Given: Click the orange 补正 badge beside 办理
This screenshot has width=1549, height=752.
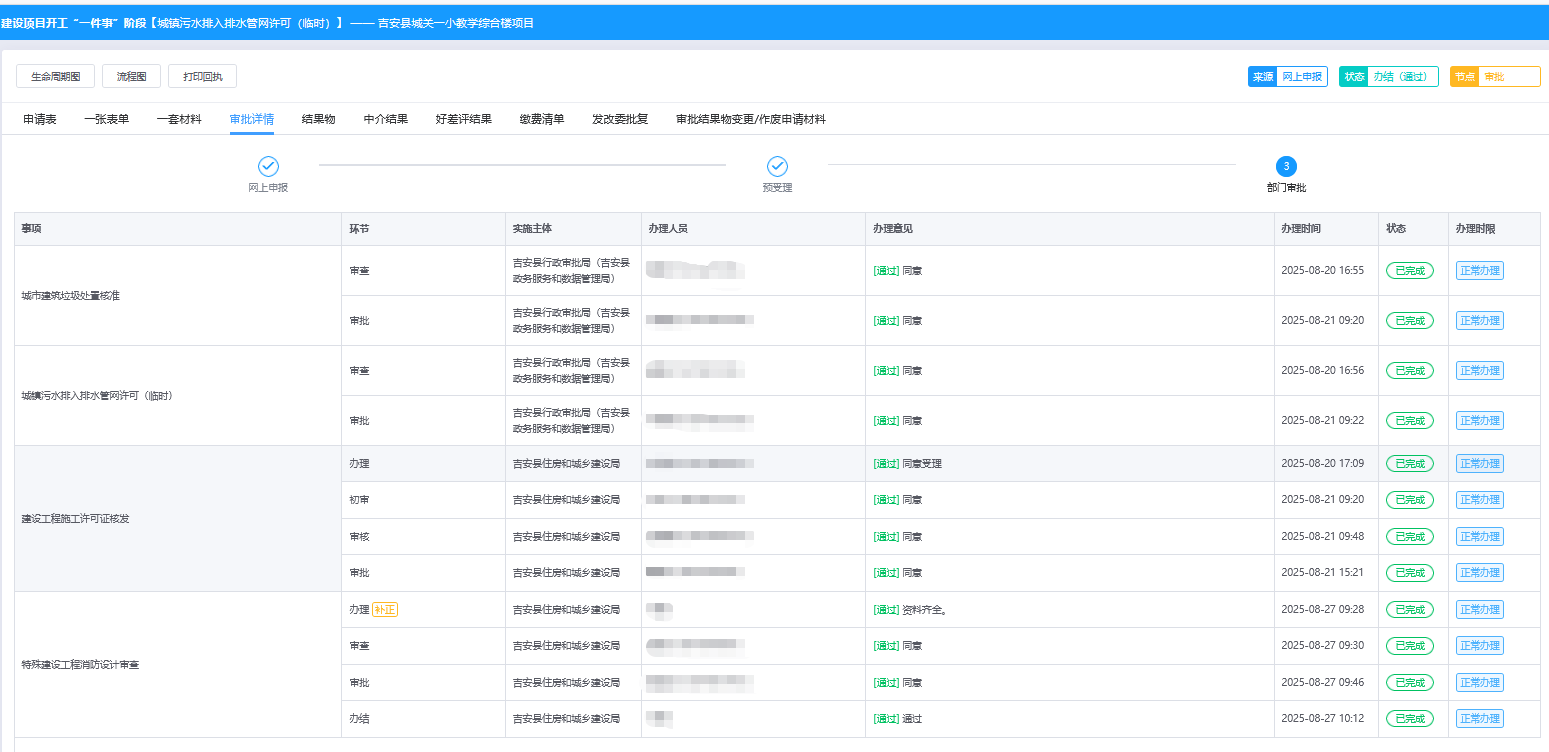Looking at the screenshot, I should 385,609.
